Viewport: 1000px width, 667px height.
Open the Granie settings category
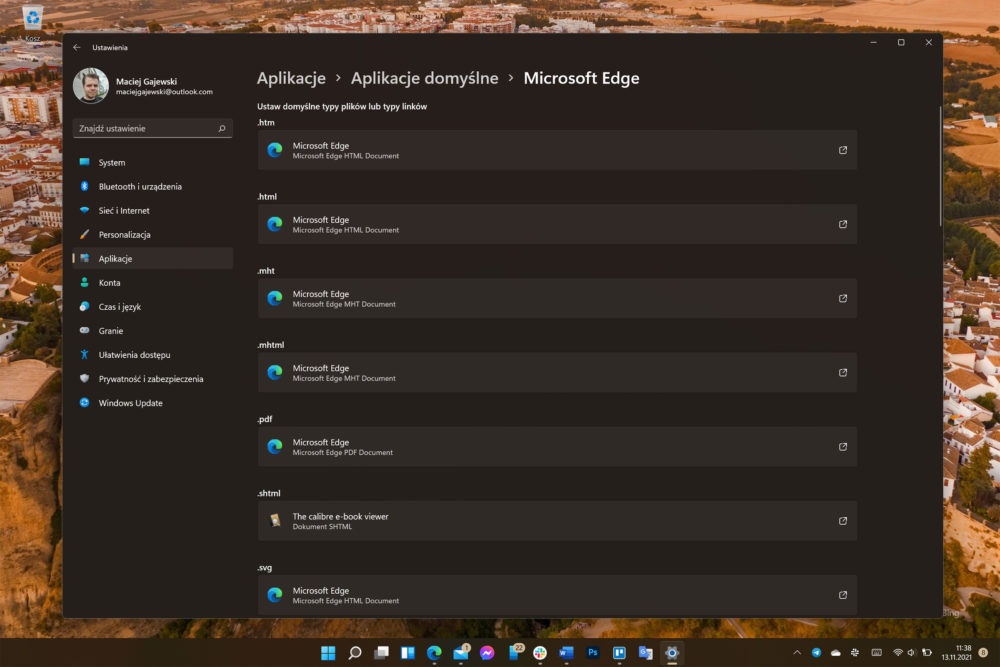tap(152, 330)
